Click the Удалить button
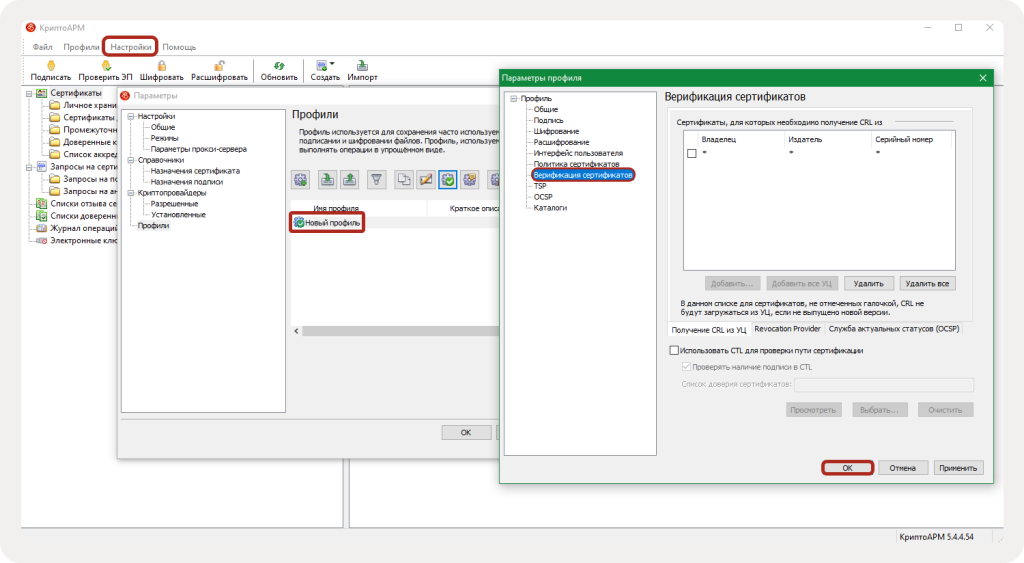This screenshot has height=563, width=1024. pyautogui.click(x=868, y=283)
